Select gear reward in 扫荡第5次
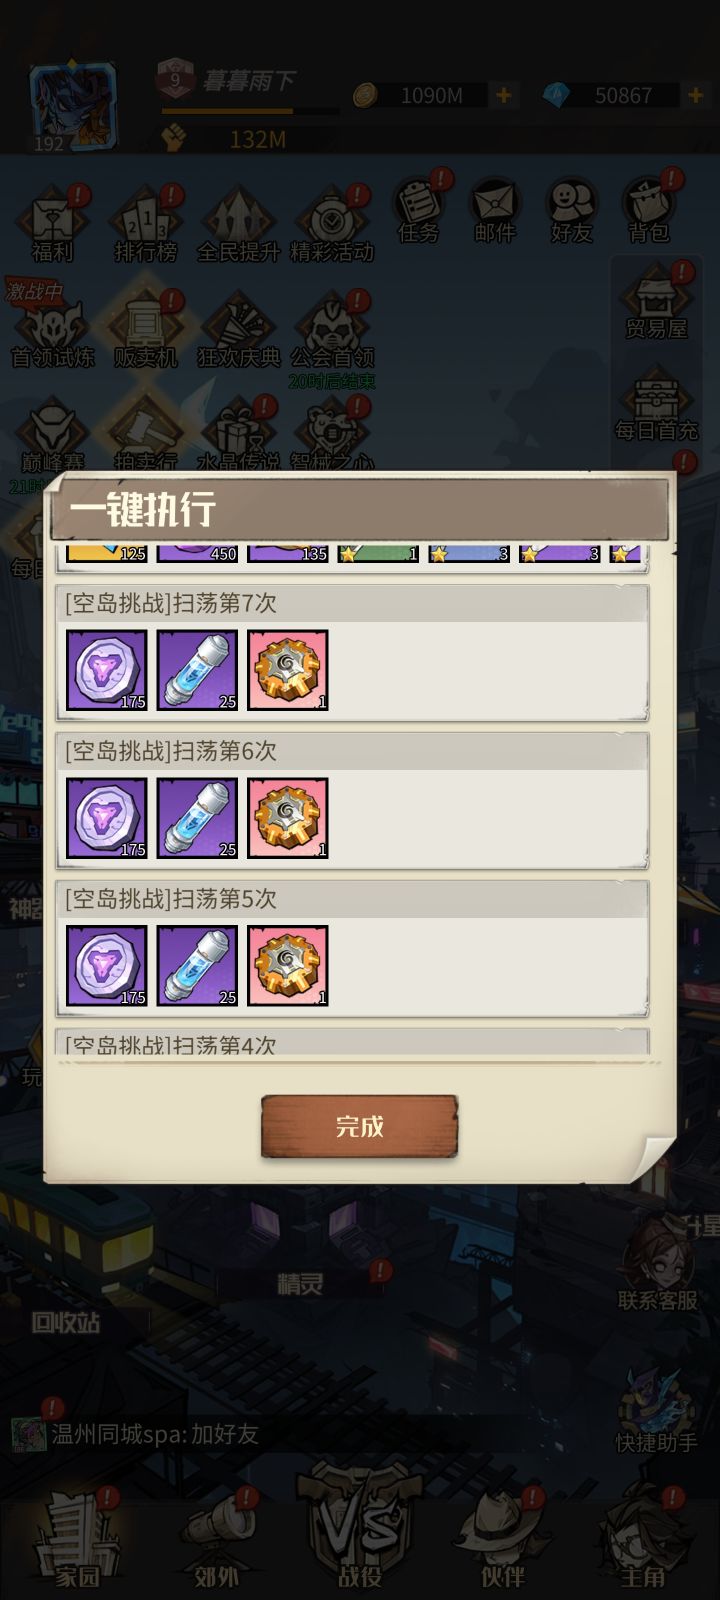720x1600 pixels. click(288, 966)
